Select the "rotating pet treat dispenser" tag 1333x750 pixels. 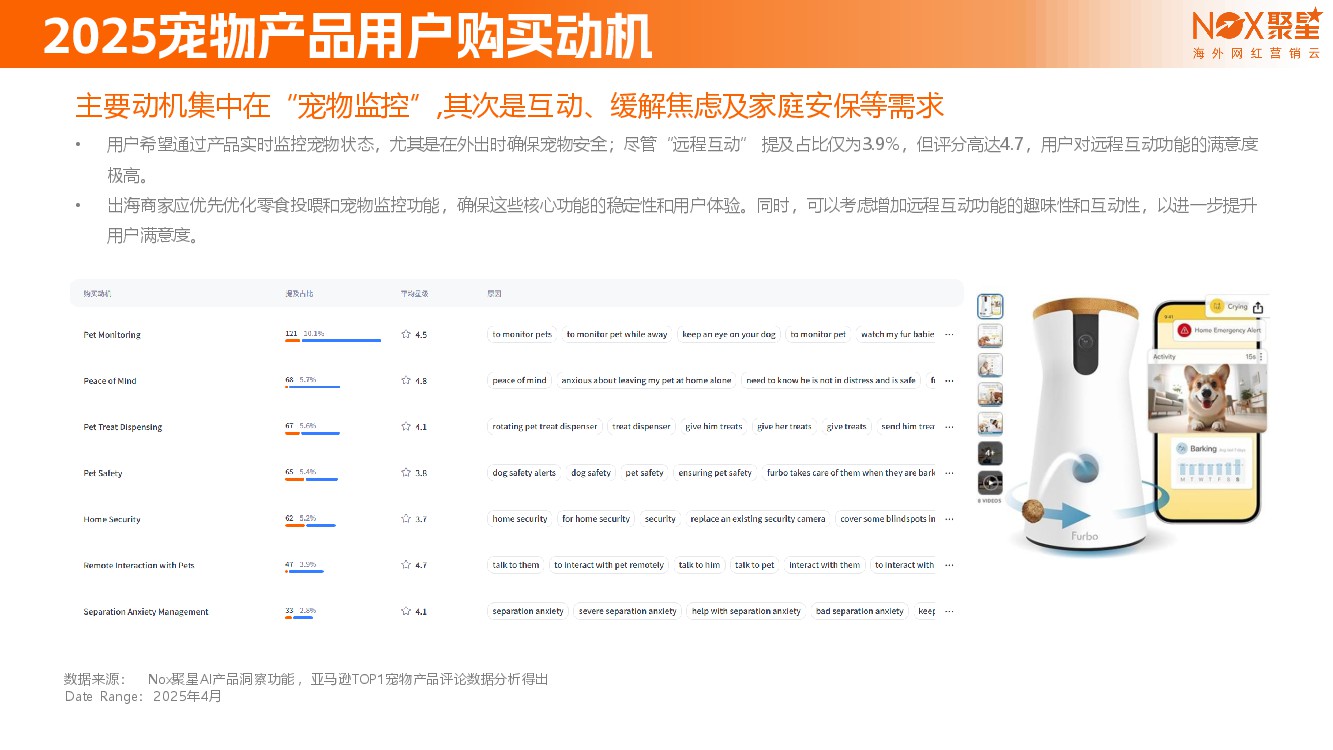(x=544, y=427)
